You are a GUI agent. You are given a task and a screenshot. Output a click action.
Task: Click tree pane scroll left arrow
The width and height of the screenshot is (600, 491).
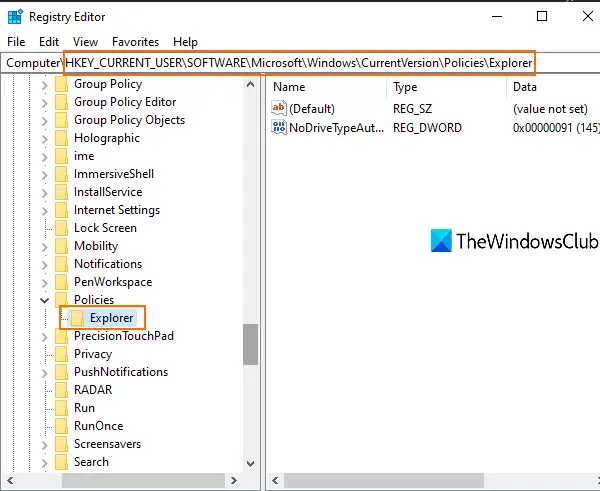pyautogui.click(x=10, y=480)
